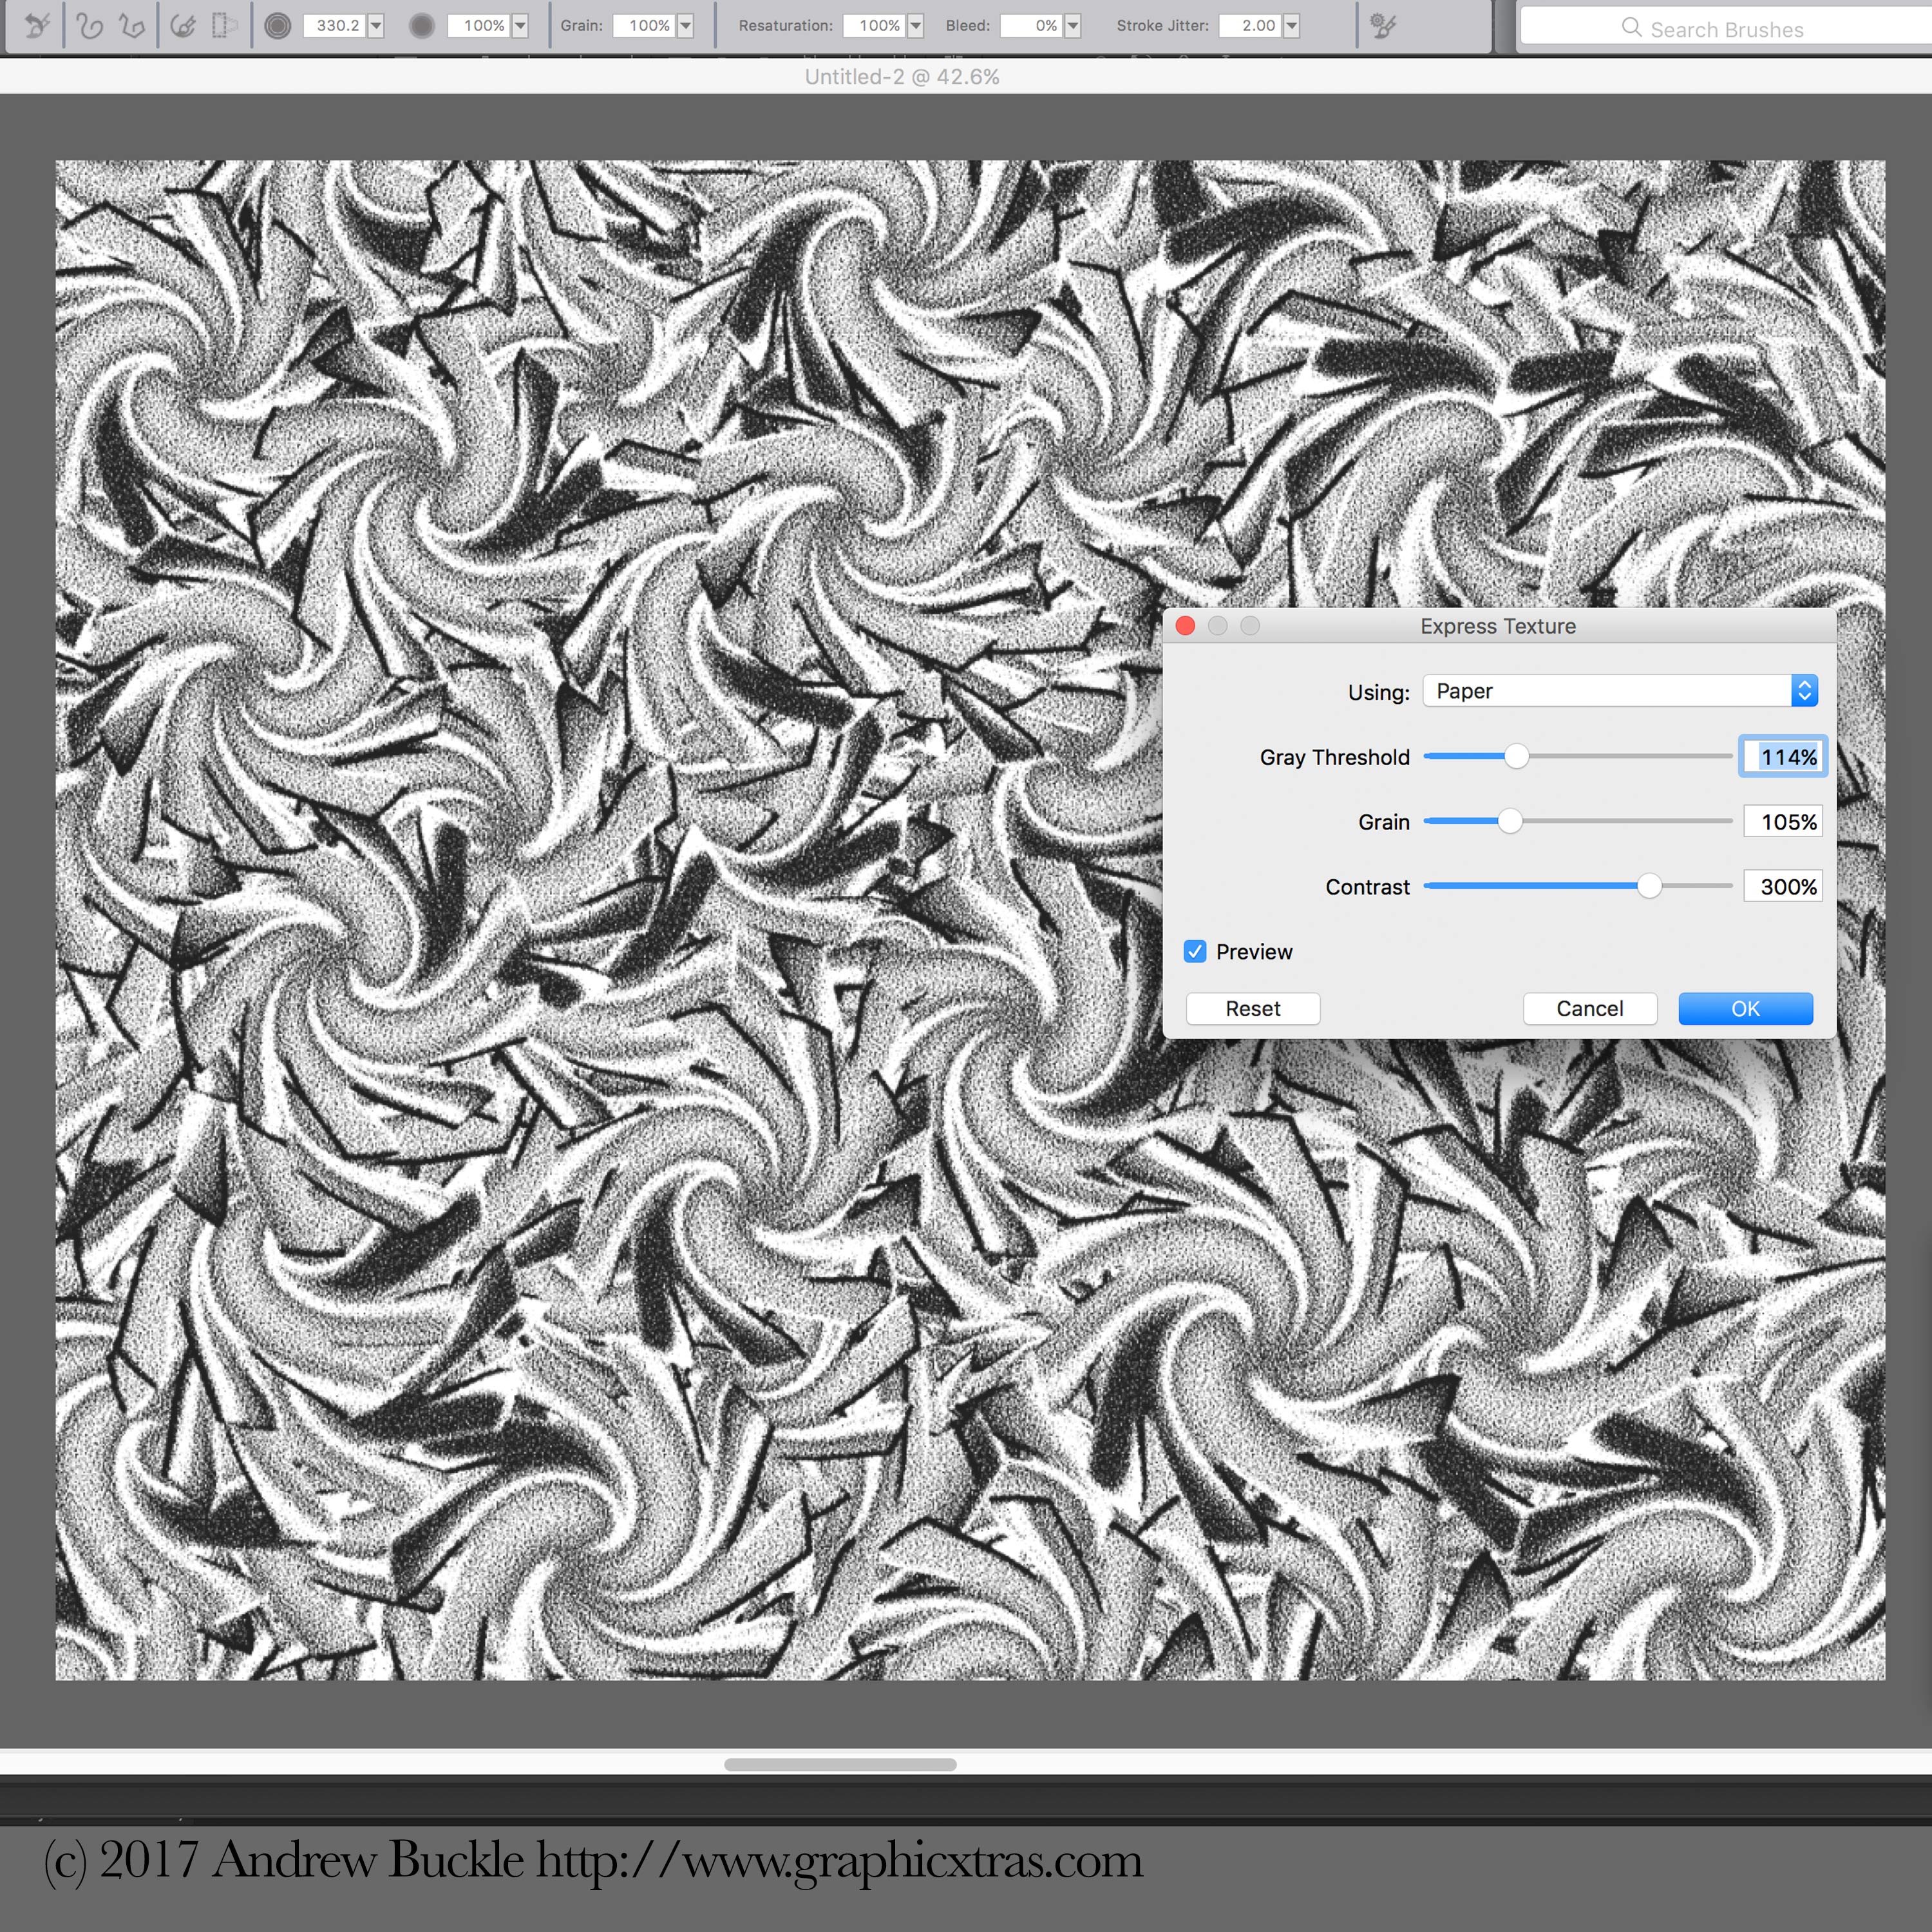Open the Using: Paper dropdown

click(1620, 691)
